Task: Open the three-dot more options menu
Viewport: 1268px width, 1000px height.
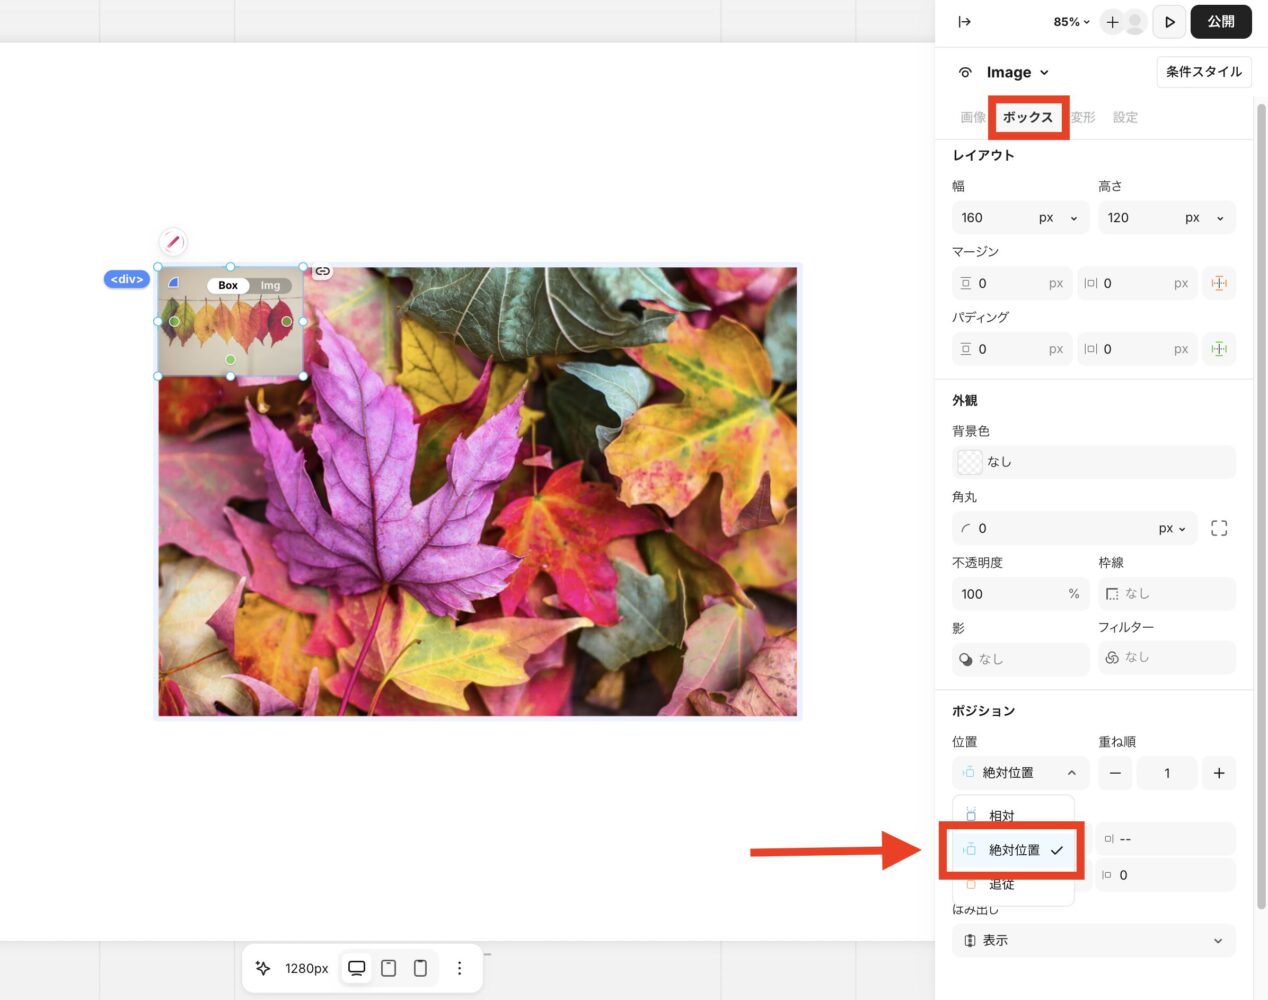Action: [459, 968]
